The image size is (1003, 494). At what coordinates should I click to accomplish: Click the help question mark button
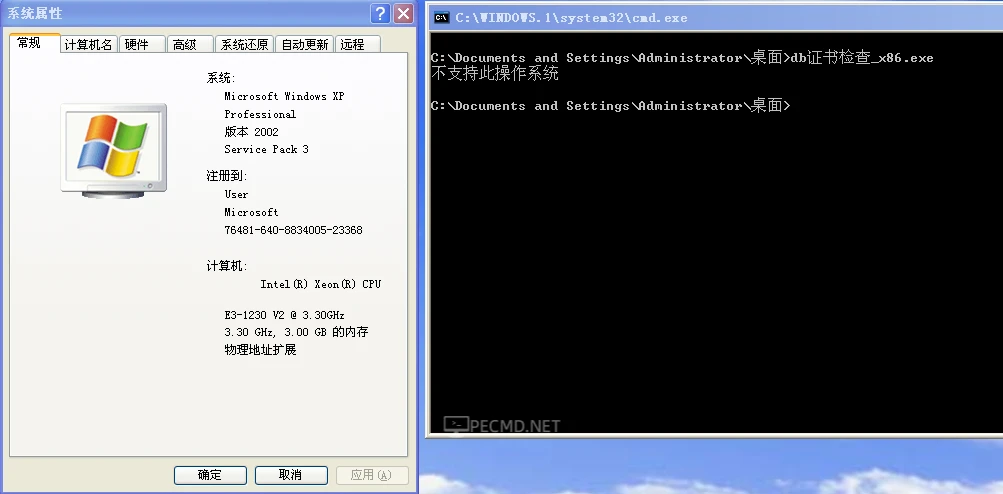[380, 13]
